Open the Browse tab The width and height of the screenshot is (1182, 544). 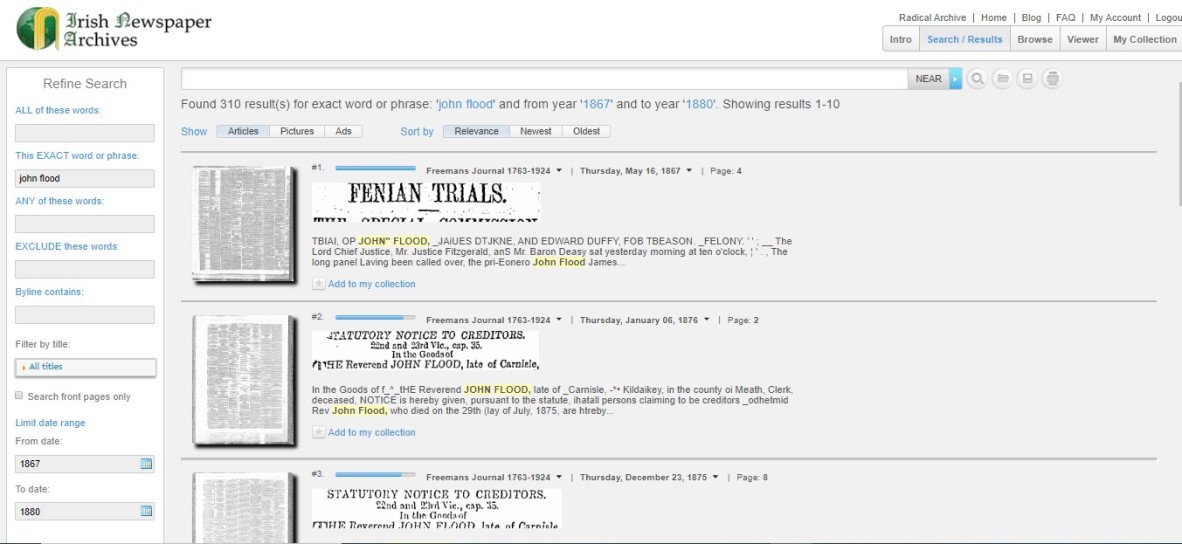1035,39
